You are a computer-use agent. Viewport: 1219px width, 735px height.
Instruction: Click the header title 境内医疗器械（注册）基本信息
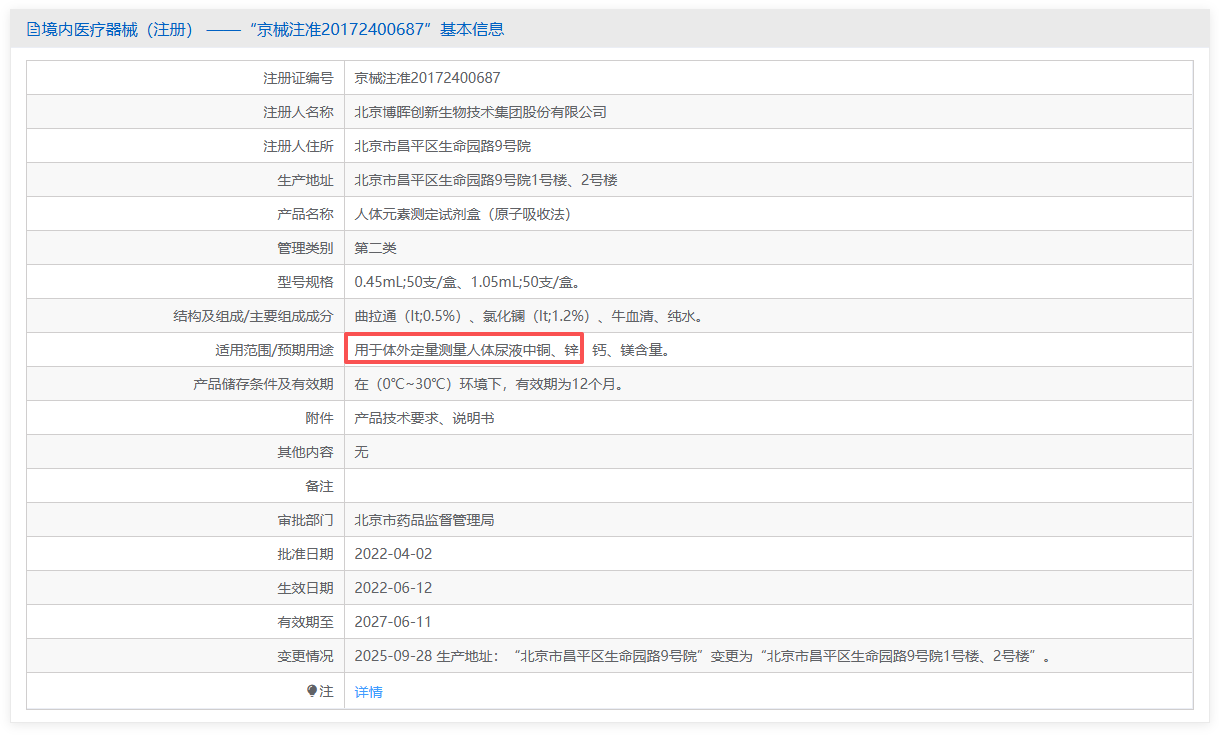(272, 30)
